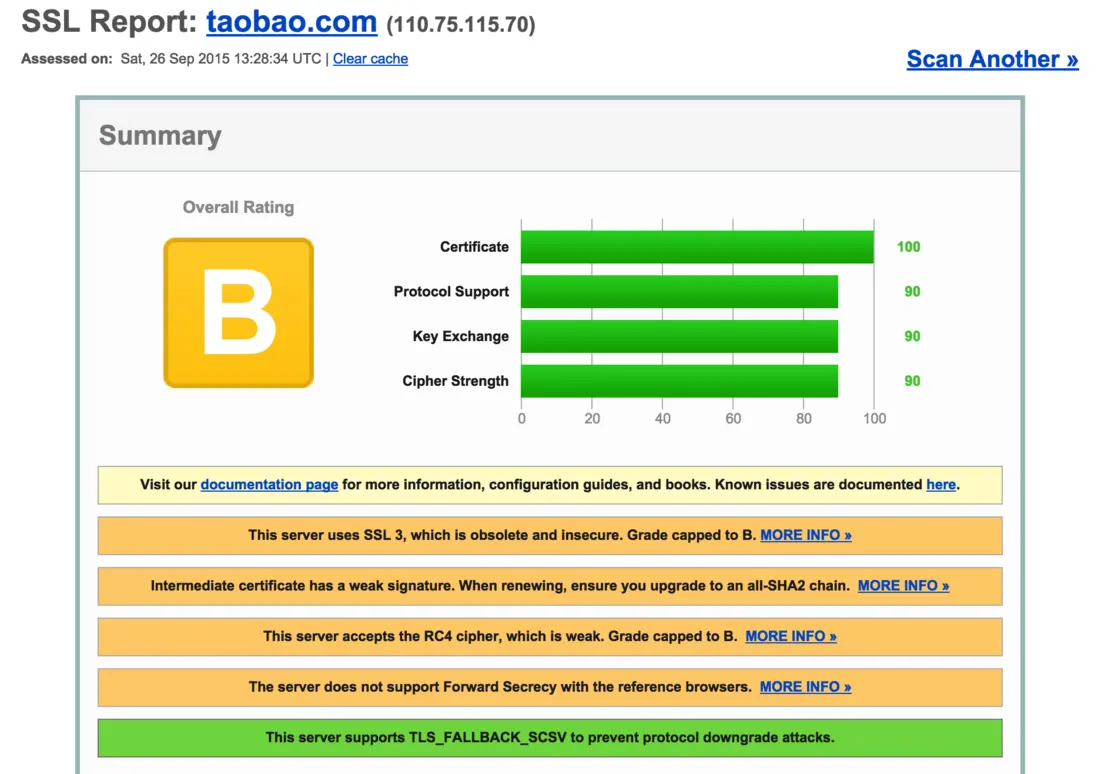Click the yellow B grade badge
Screen dimensions: 1098x774
238,312
